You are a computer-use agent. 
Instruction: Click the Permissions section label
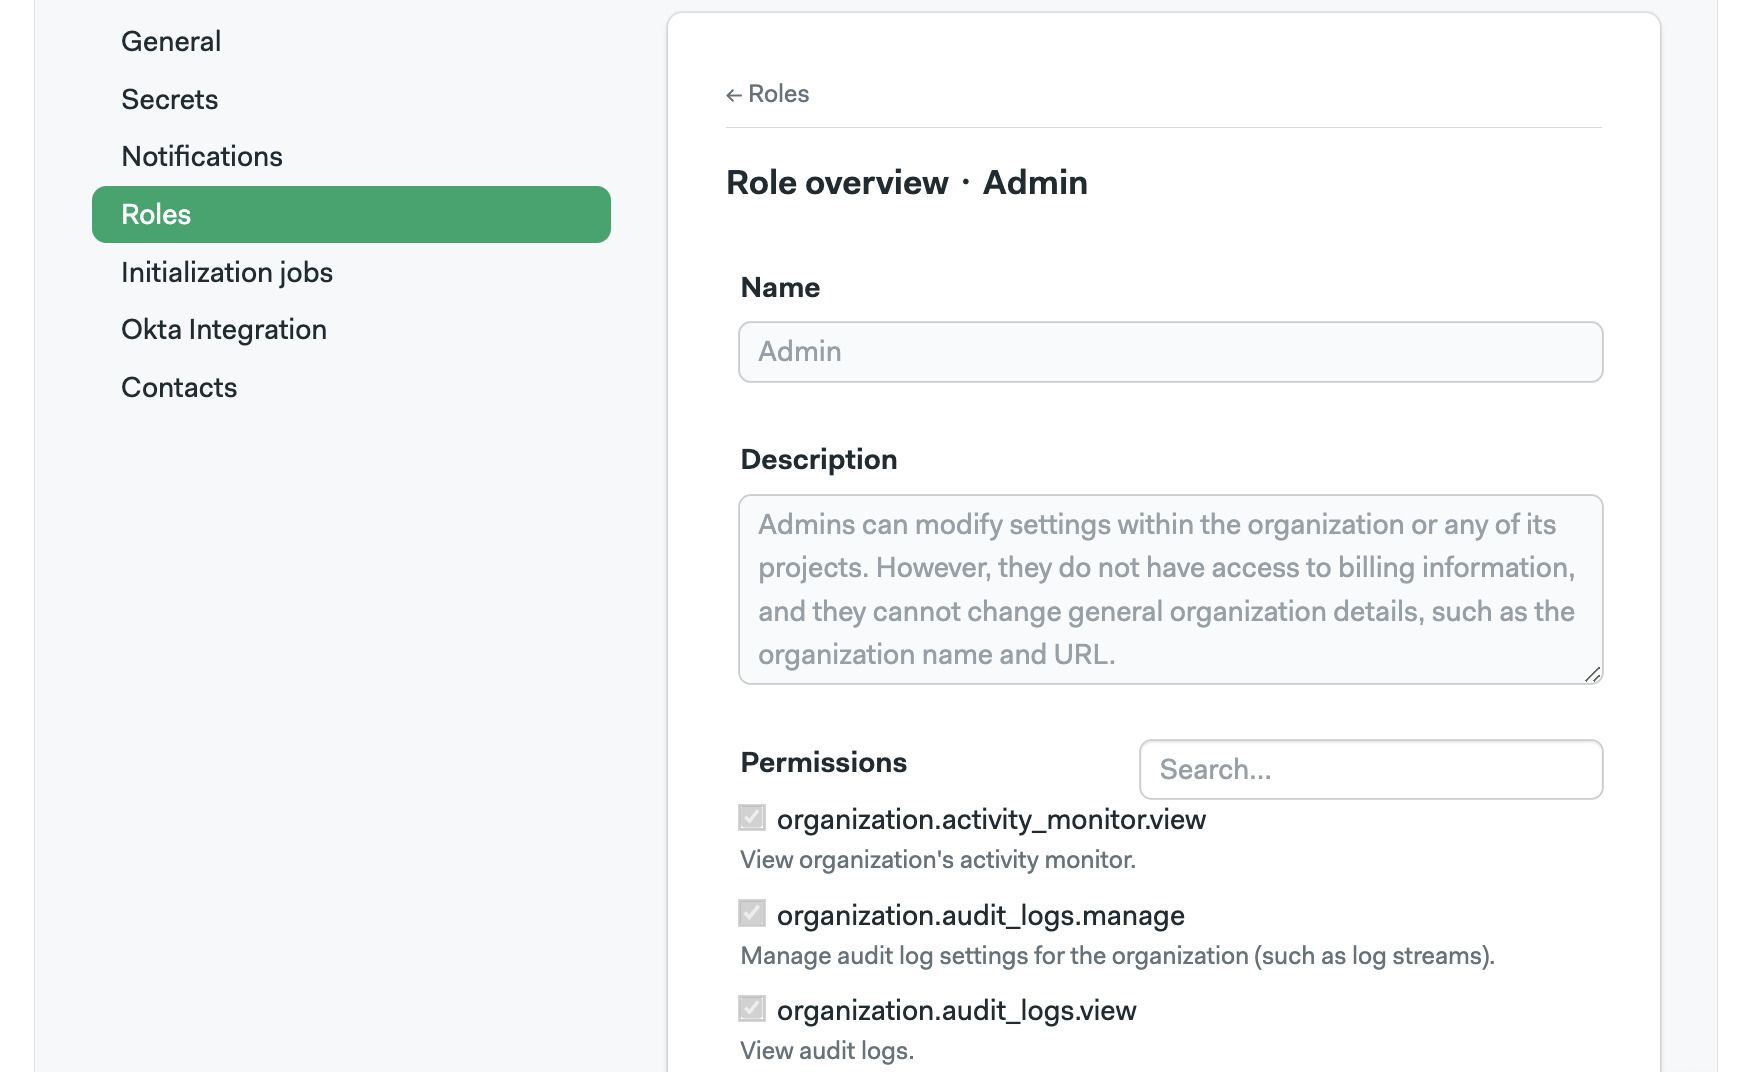click(824, 762)
